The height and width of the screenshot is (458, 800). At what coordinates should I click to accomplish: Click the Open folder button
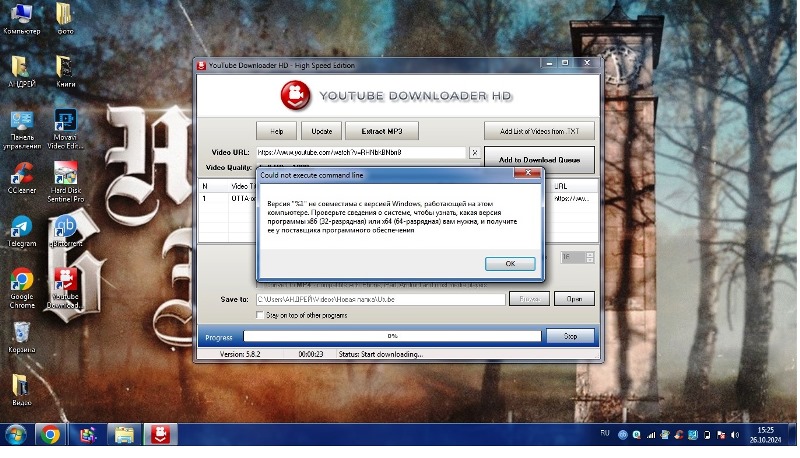[x=574, y=299]
